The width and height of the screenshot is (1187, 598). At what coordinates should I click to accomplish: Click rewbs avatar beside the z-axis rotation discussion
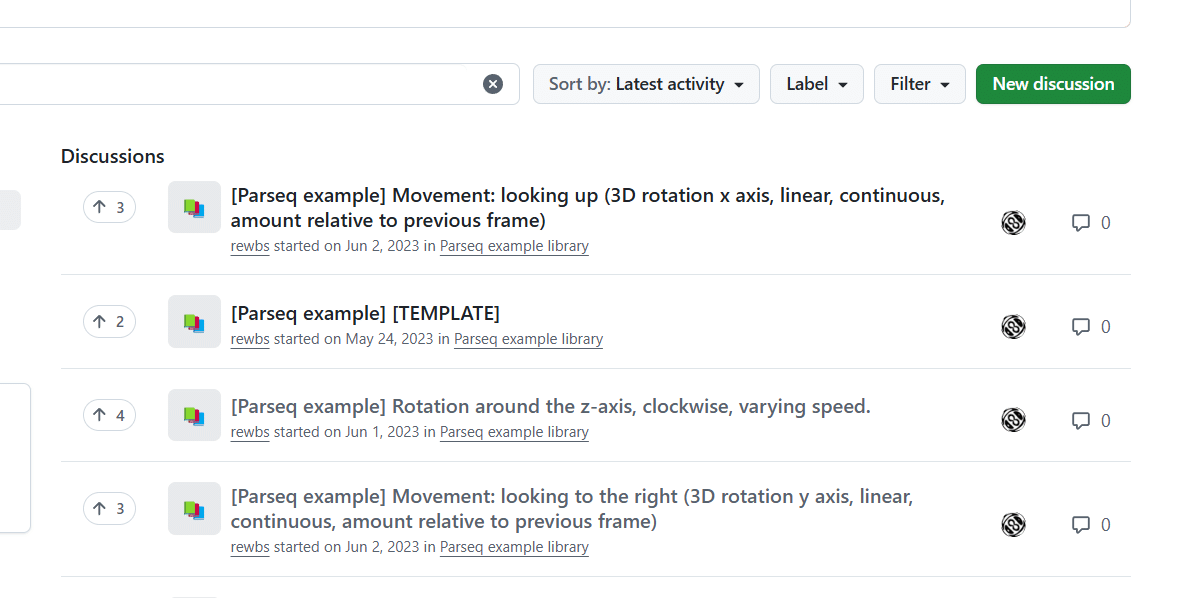(x=1013, y=420)
